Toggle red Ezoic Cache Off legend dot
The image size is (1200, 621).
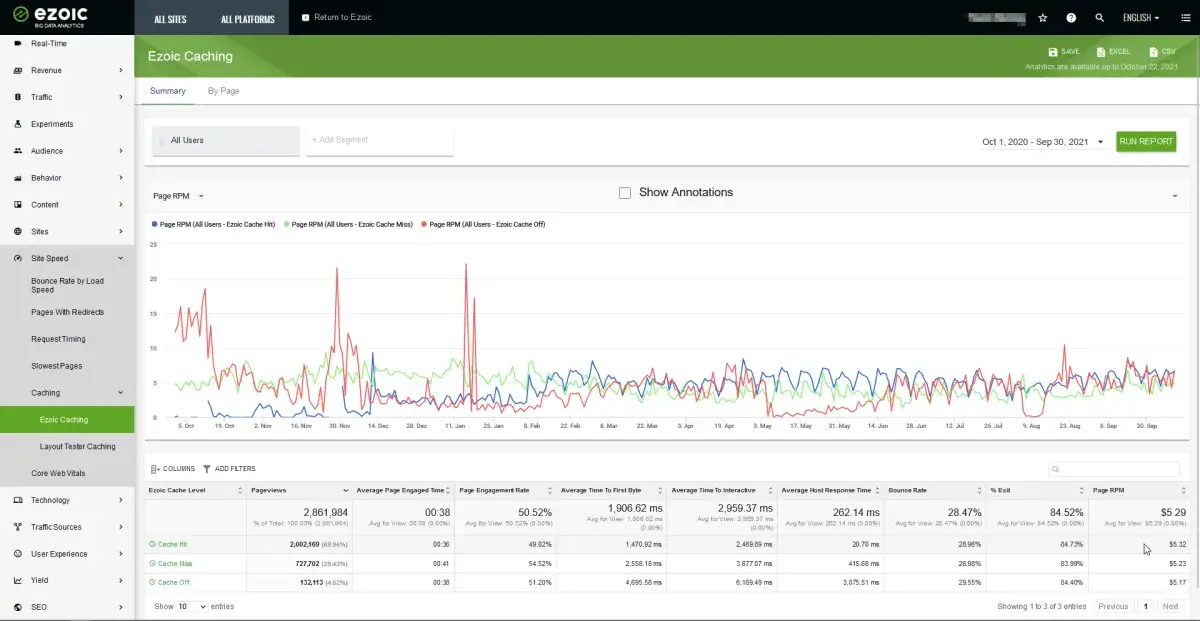423,225
